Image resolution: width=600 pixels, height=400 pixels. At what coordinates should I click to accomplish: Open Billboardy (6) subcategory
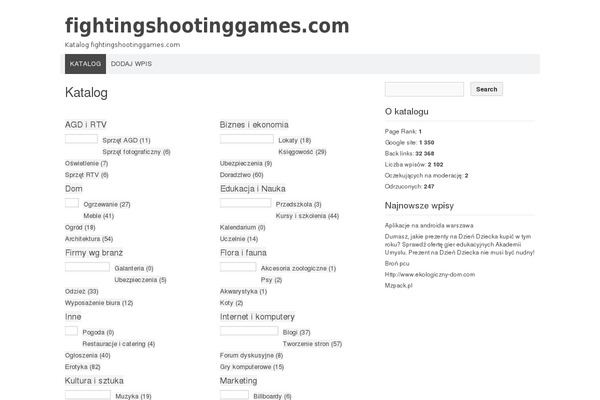coord(272,397)
